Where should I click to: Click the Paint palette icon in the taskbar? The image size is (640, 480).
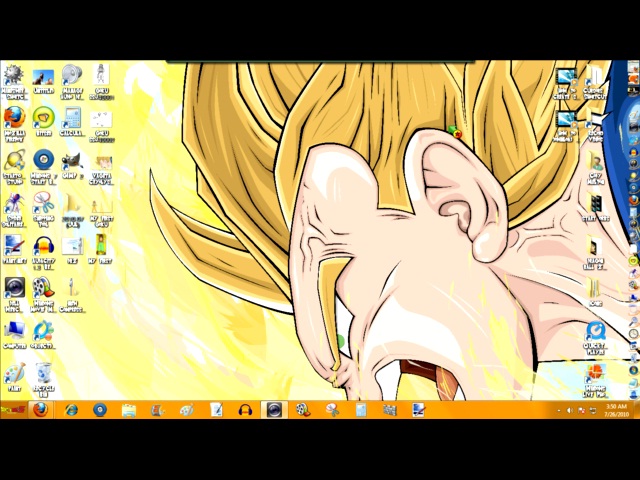pos(187,410)
